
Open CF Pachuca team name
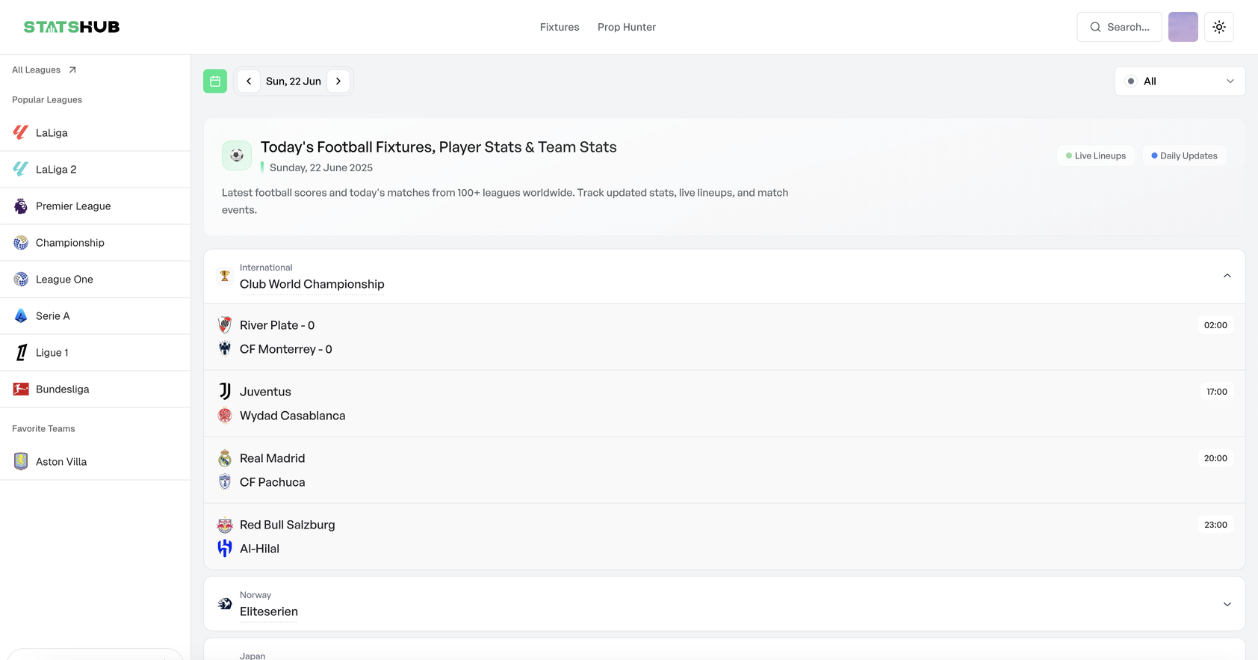(x=272, y=482)
